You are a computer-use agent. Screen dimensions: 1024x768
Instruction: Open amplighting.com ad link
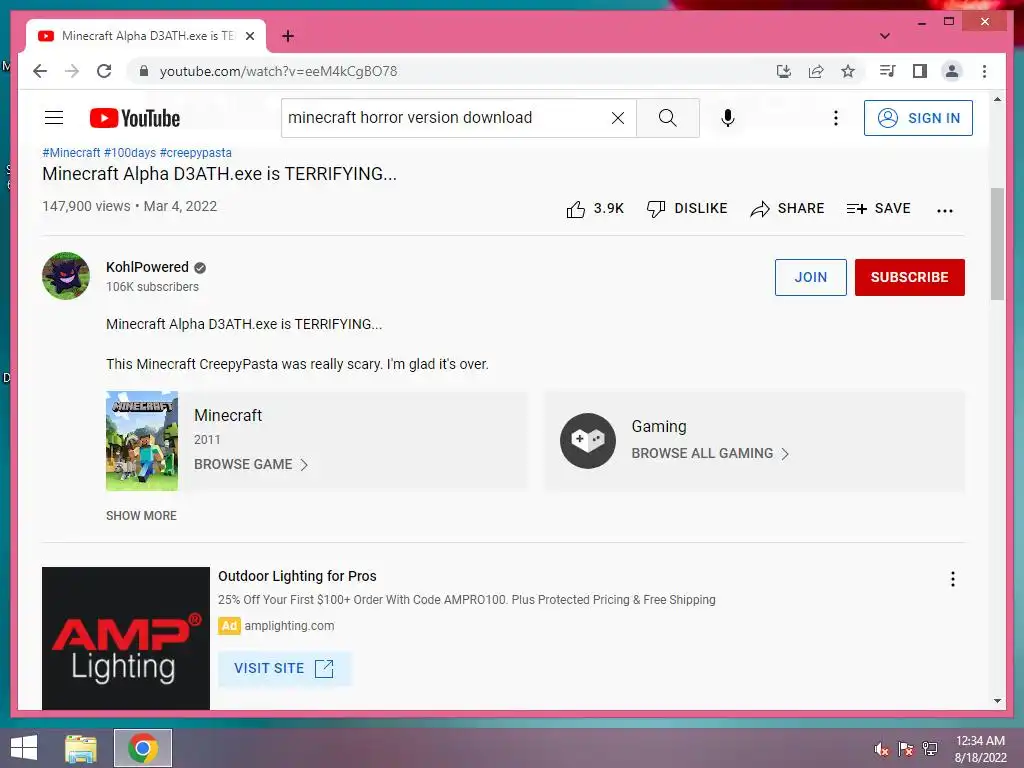(289, 626)
